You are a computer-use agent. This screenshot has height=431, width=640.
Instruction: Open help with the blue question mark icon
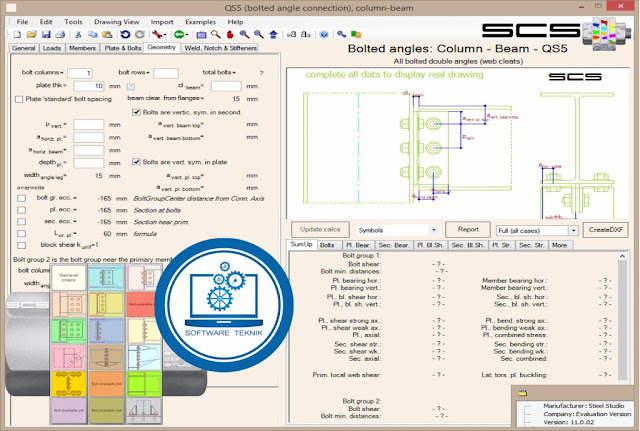324,34
